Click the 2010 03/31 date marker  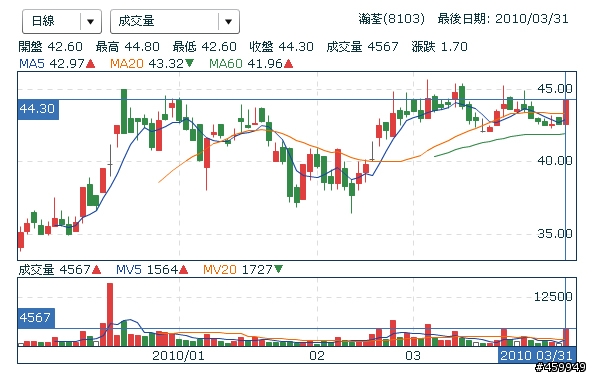pos(536,356)
